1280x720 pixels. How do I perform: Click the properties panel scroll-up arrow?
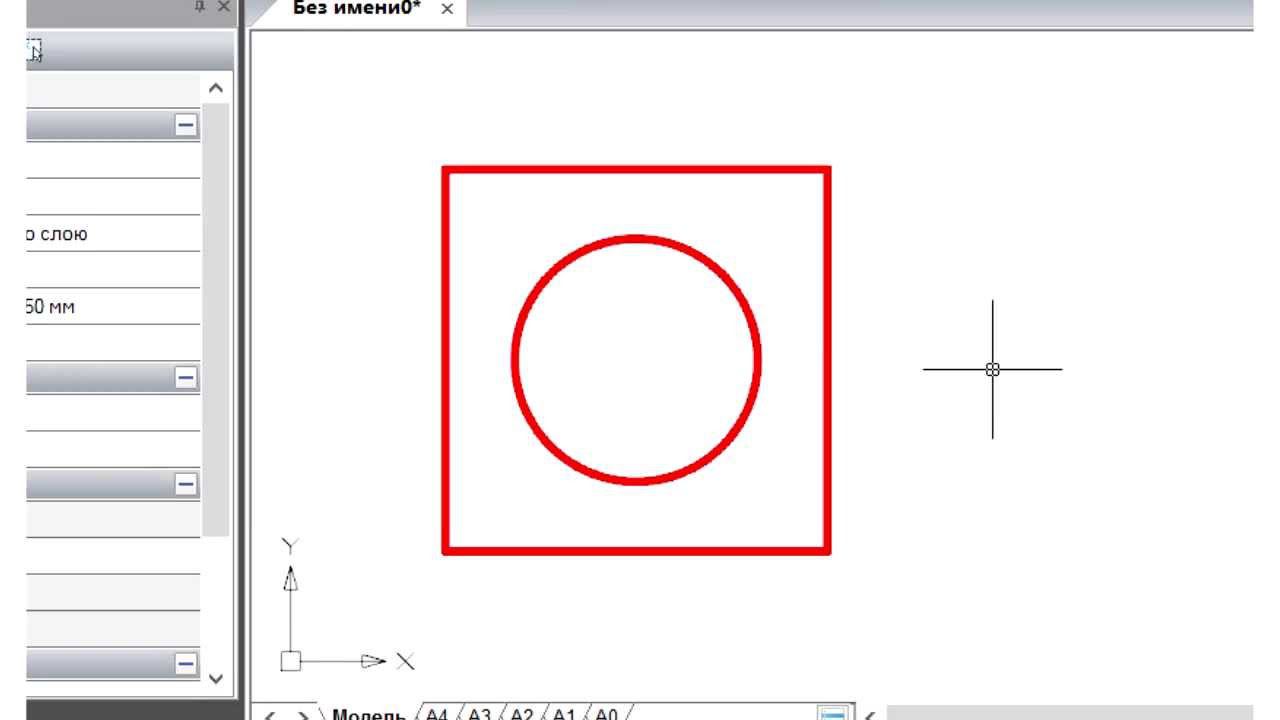point(216,88)
